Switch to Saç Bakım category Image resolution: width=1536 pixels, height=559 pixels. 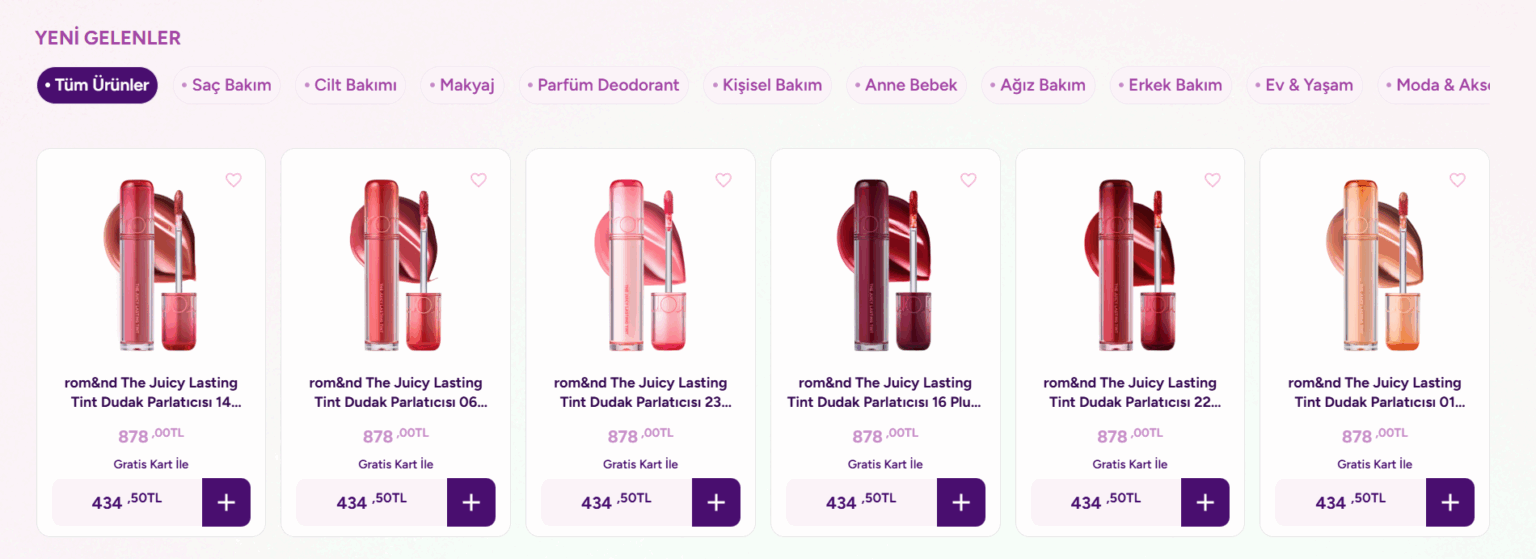226,85
